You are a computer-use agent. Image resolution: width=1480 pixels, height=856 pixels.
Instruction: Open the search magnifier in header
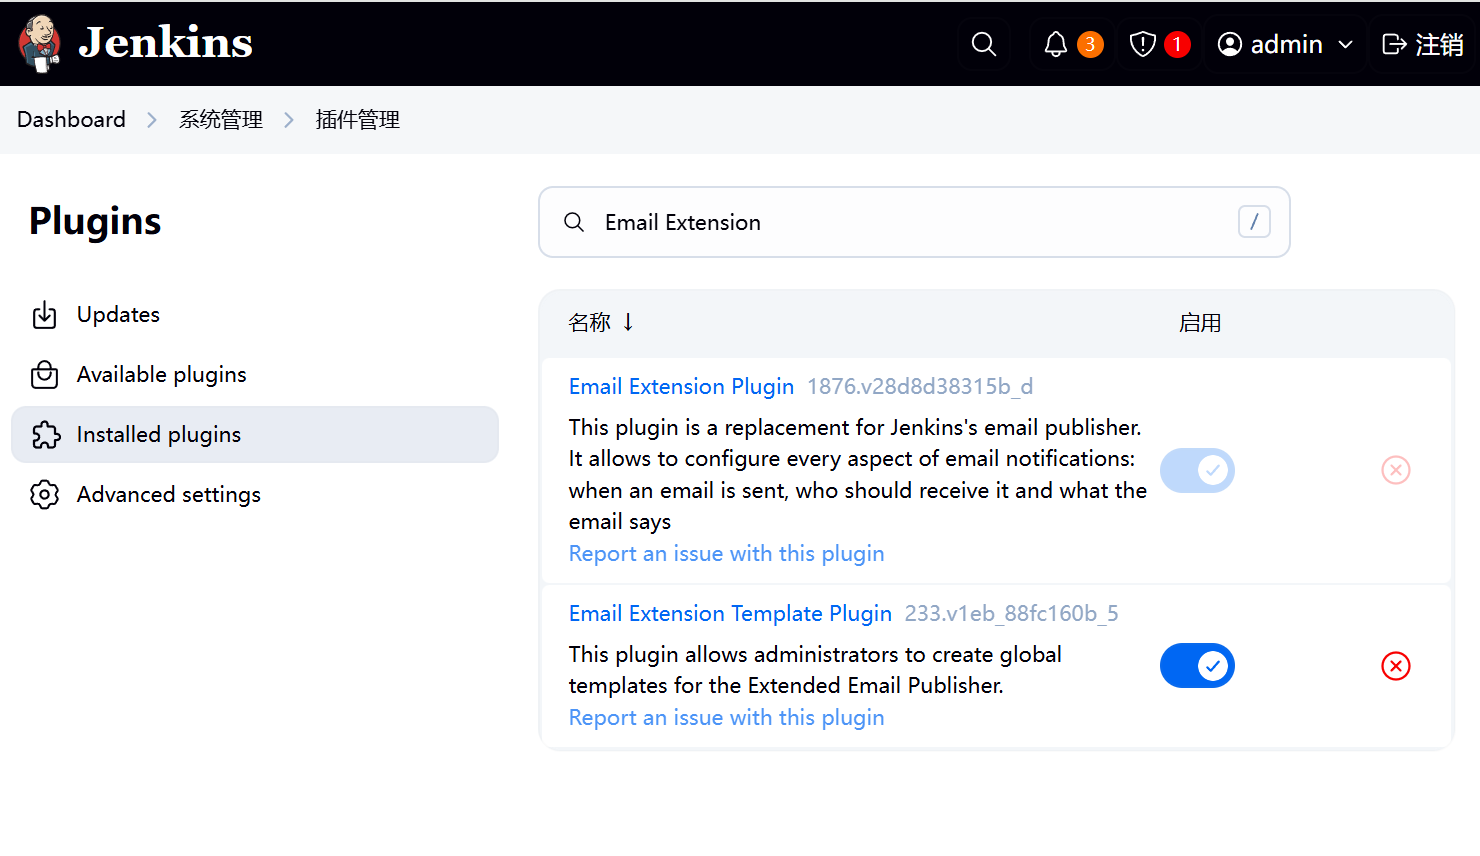(984, 44)
